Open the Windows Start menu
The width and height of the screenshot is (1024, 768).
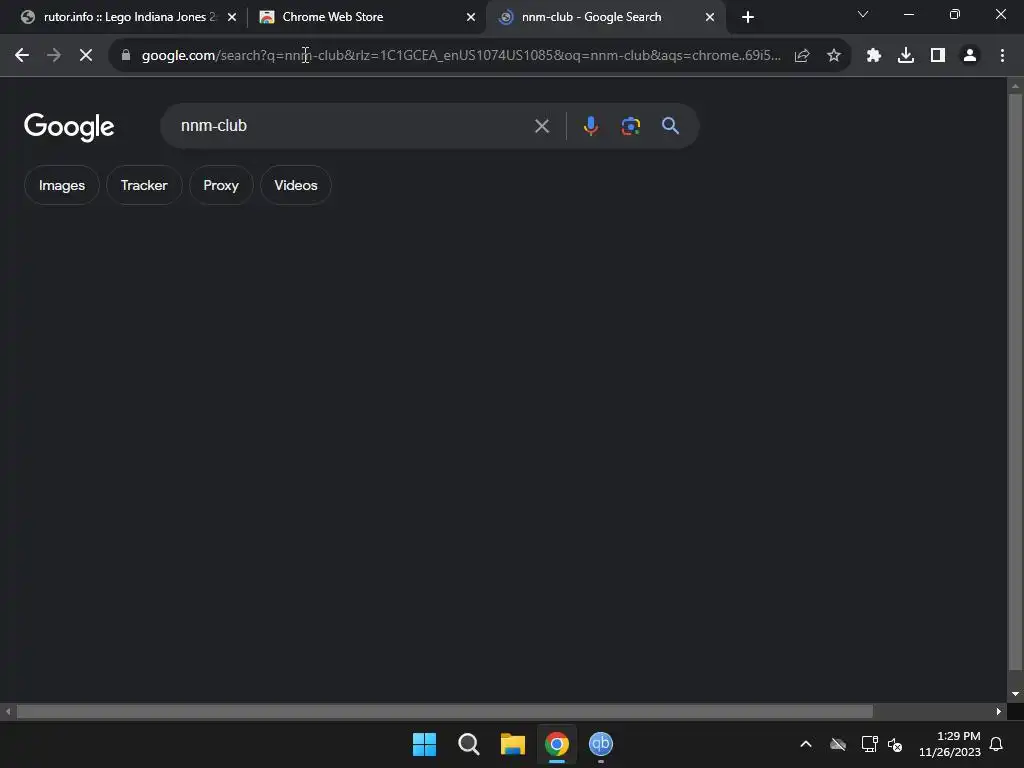424,744
